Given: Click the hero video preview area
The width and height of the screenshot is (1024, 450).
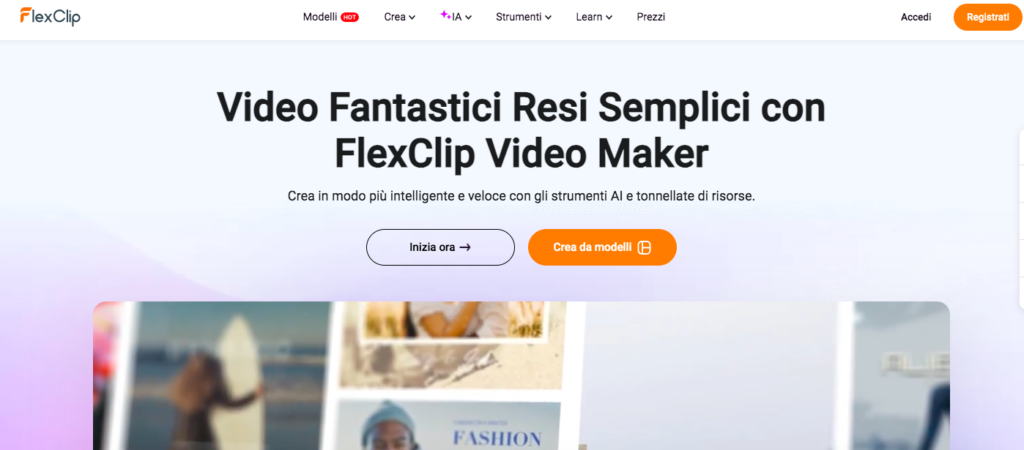Looking at the screenshot, I should [521, 376].
